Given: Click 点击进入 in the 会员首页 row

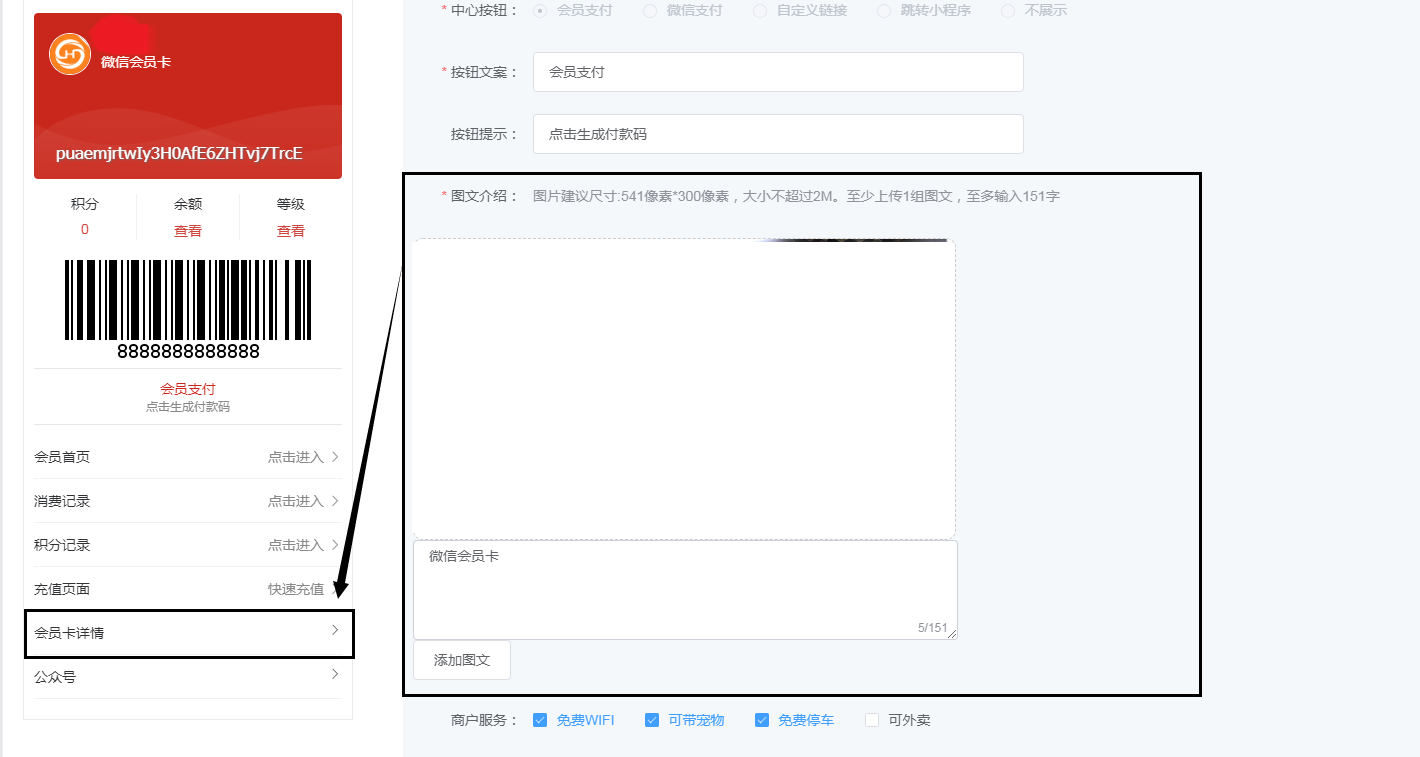Looking at the screenshot, I should pyautogui.click(x=296, y=457).
